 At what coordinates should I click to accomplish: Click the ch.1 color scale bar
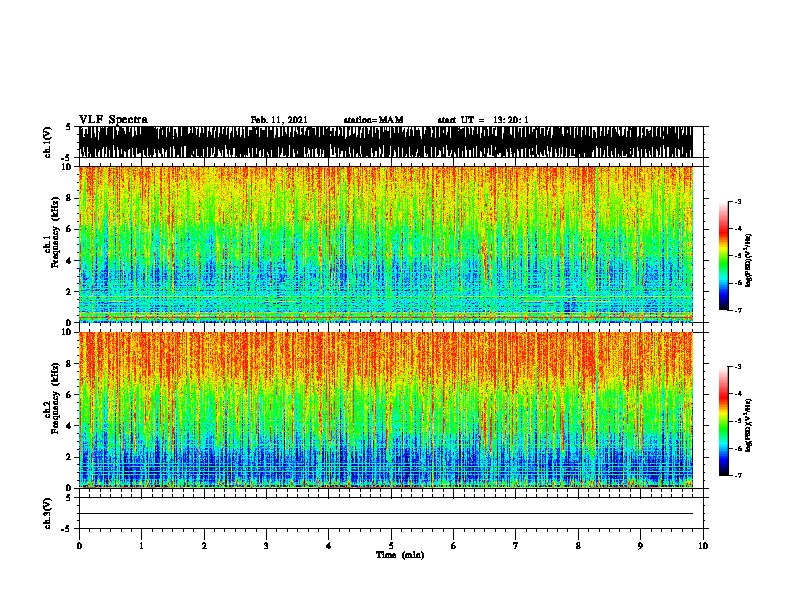(723, 256)
